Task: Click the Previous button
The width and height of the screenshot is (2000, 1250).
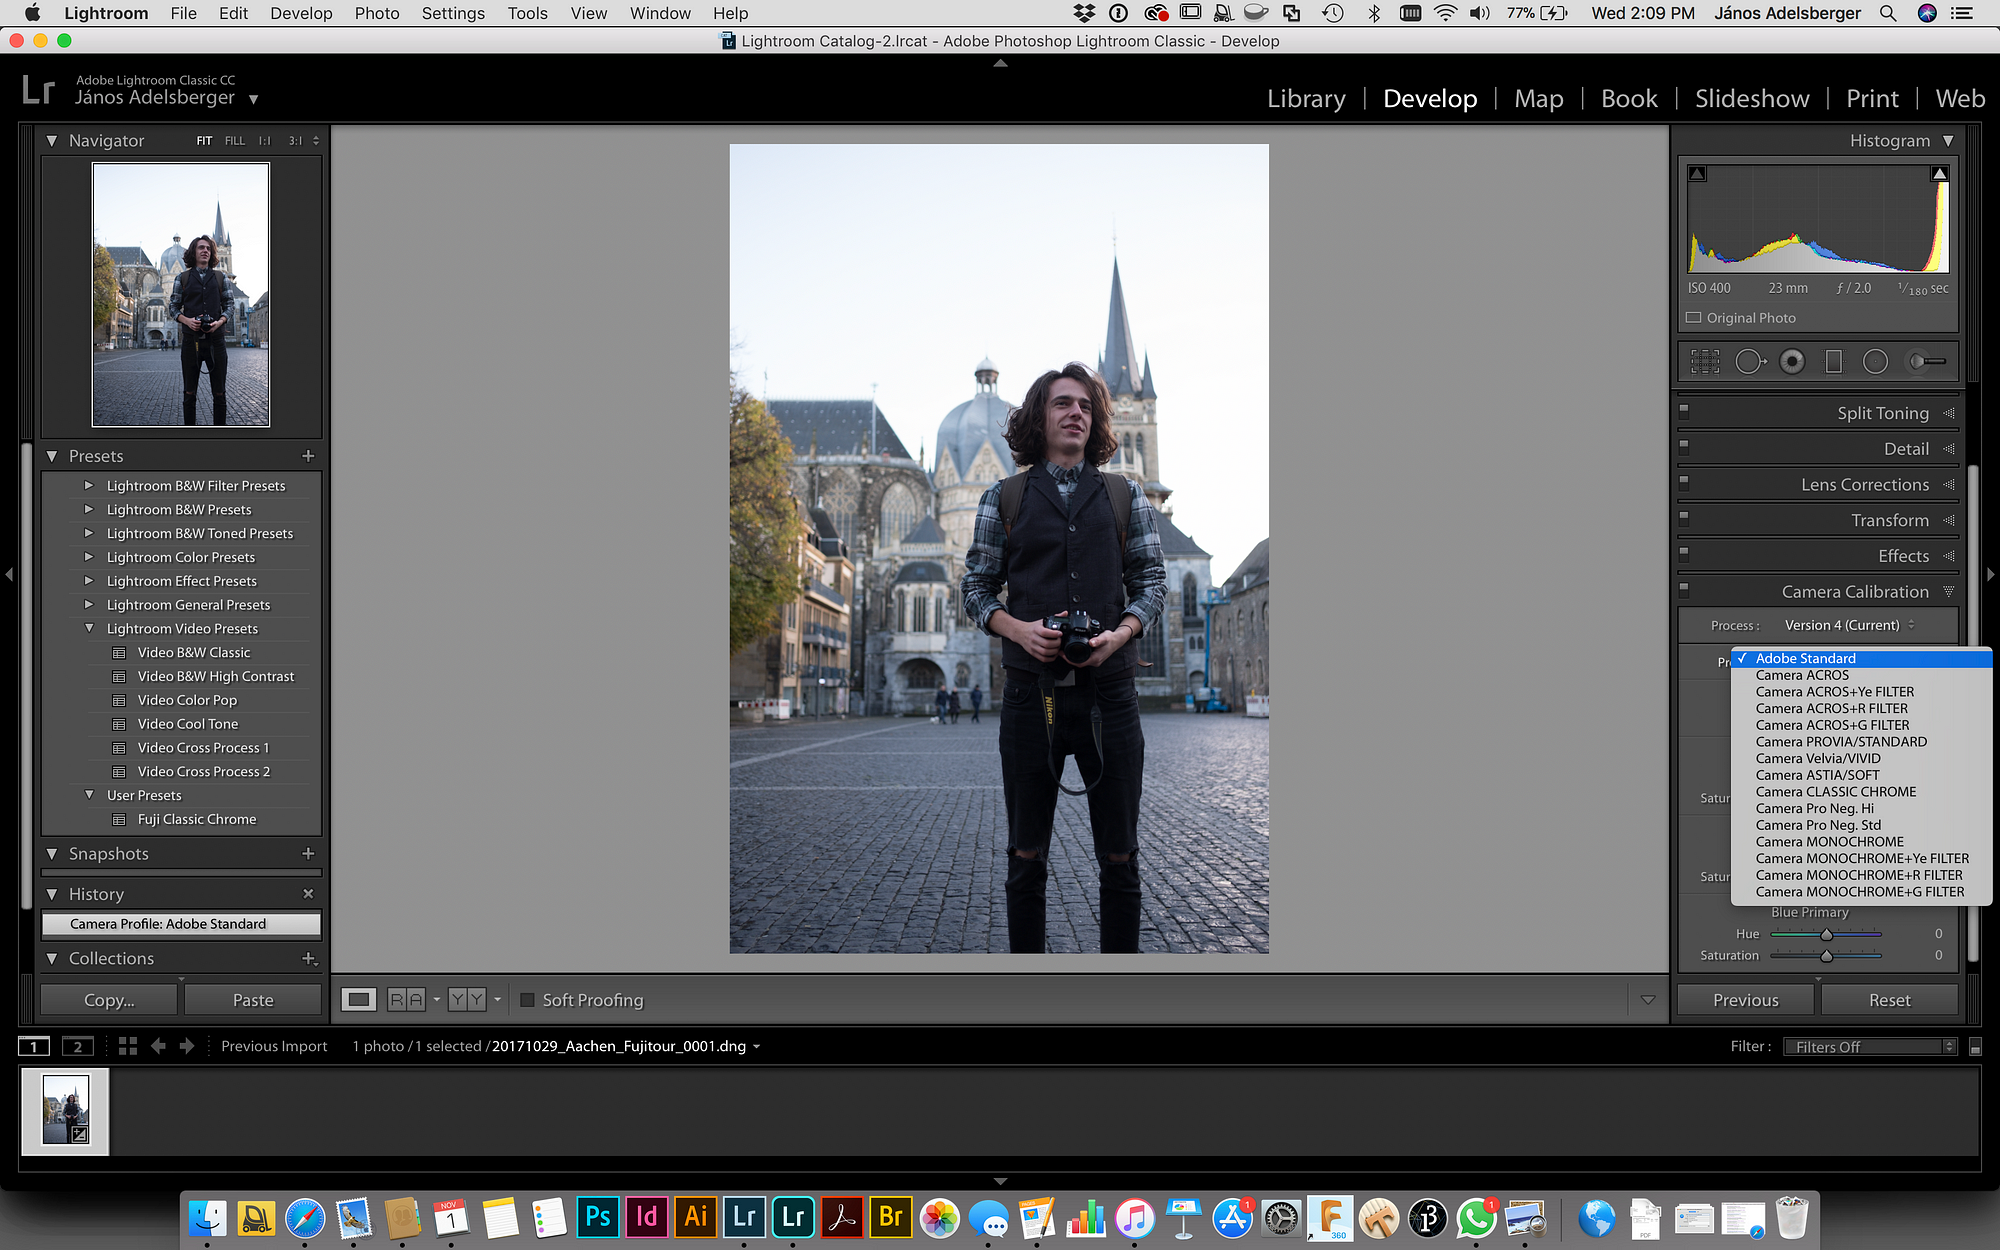Action: [x=1745, y=1000]
